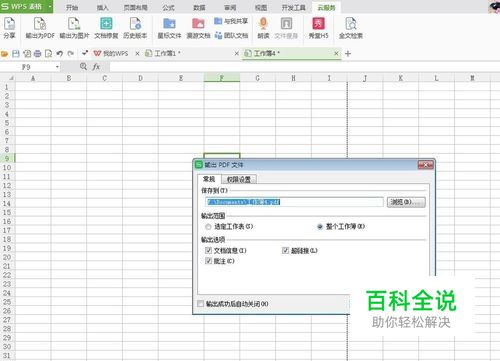The image size is (500, 361).
Task: Click the select-all corner of the sheet
Action: (7, 78)
